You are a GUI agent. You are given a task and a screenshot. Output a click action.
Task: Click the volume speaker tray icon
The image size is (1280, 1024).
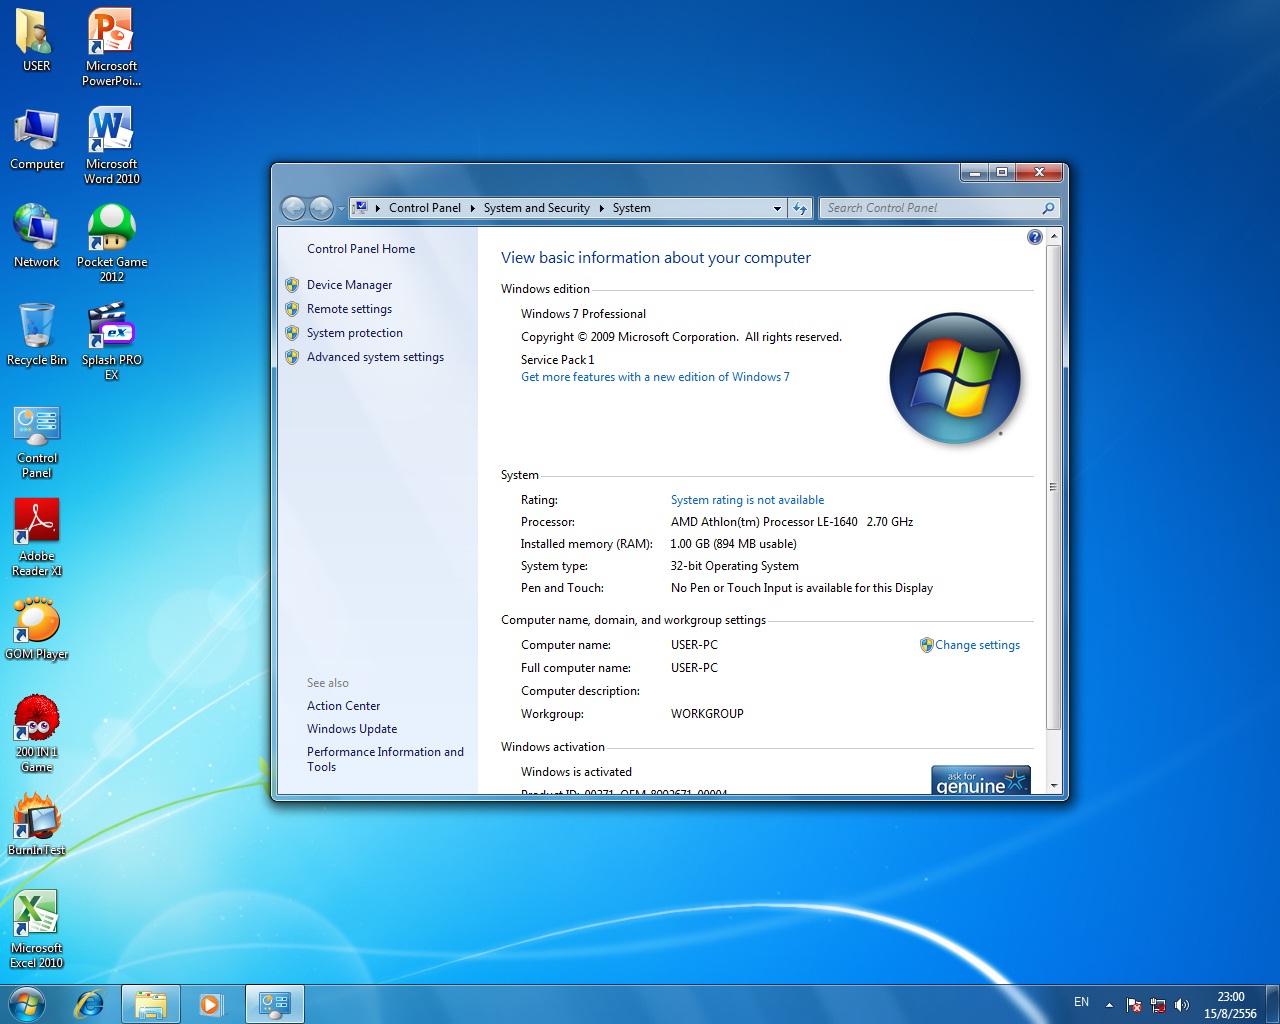tap(1182, 1005)
